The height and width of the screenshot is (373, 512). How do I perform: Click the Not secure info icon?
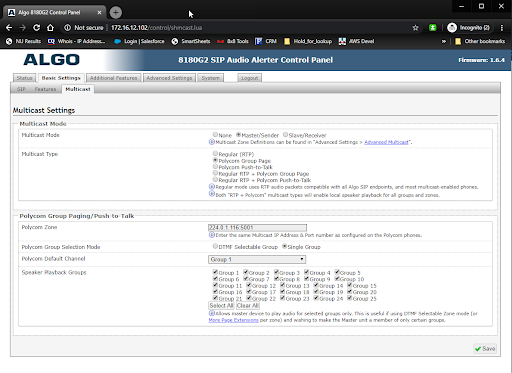68,28
